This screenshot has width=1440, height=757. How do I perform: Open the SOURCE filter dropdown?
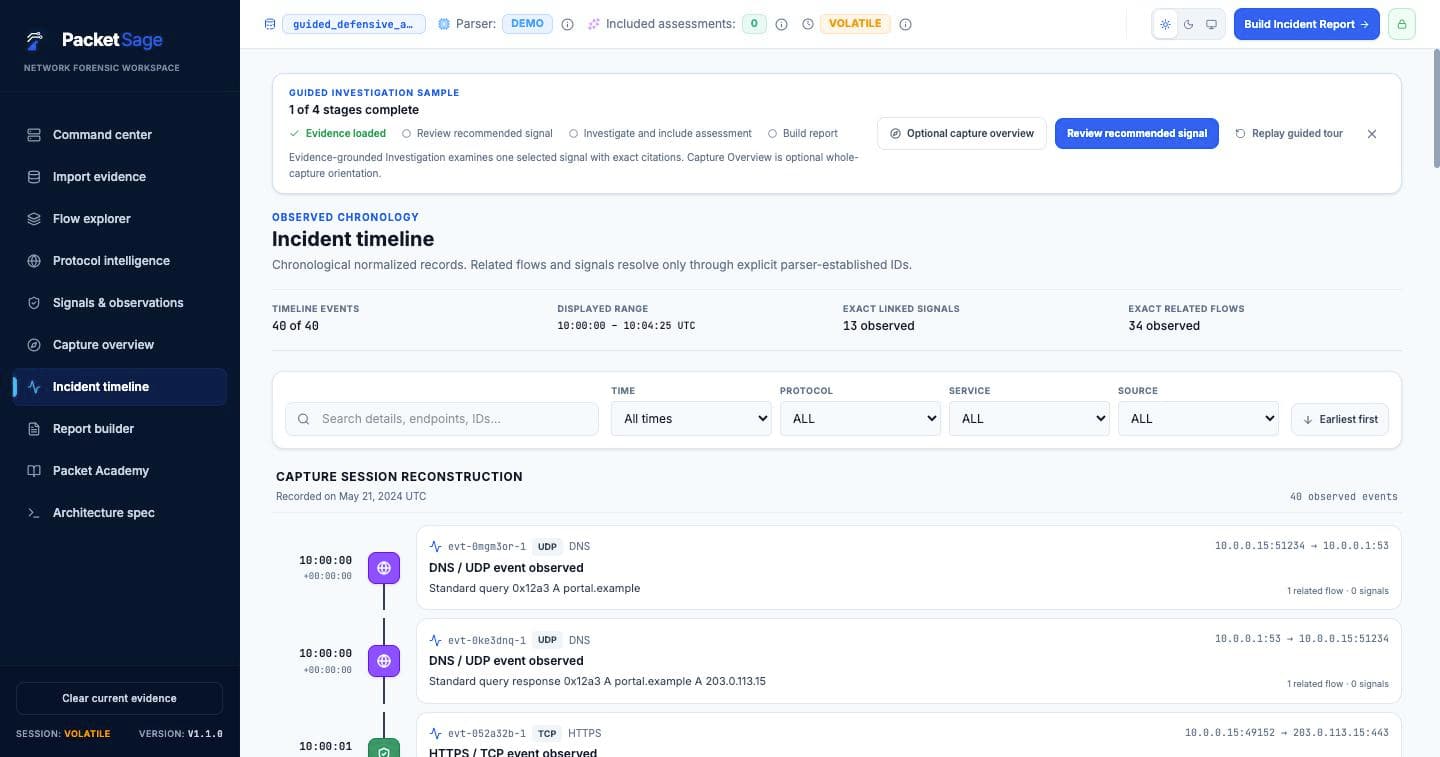click(1198, 419)
